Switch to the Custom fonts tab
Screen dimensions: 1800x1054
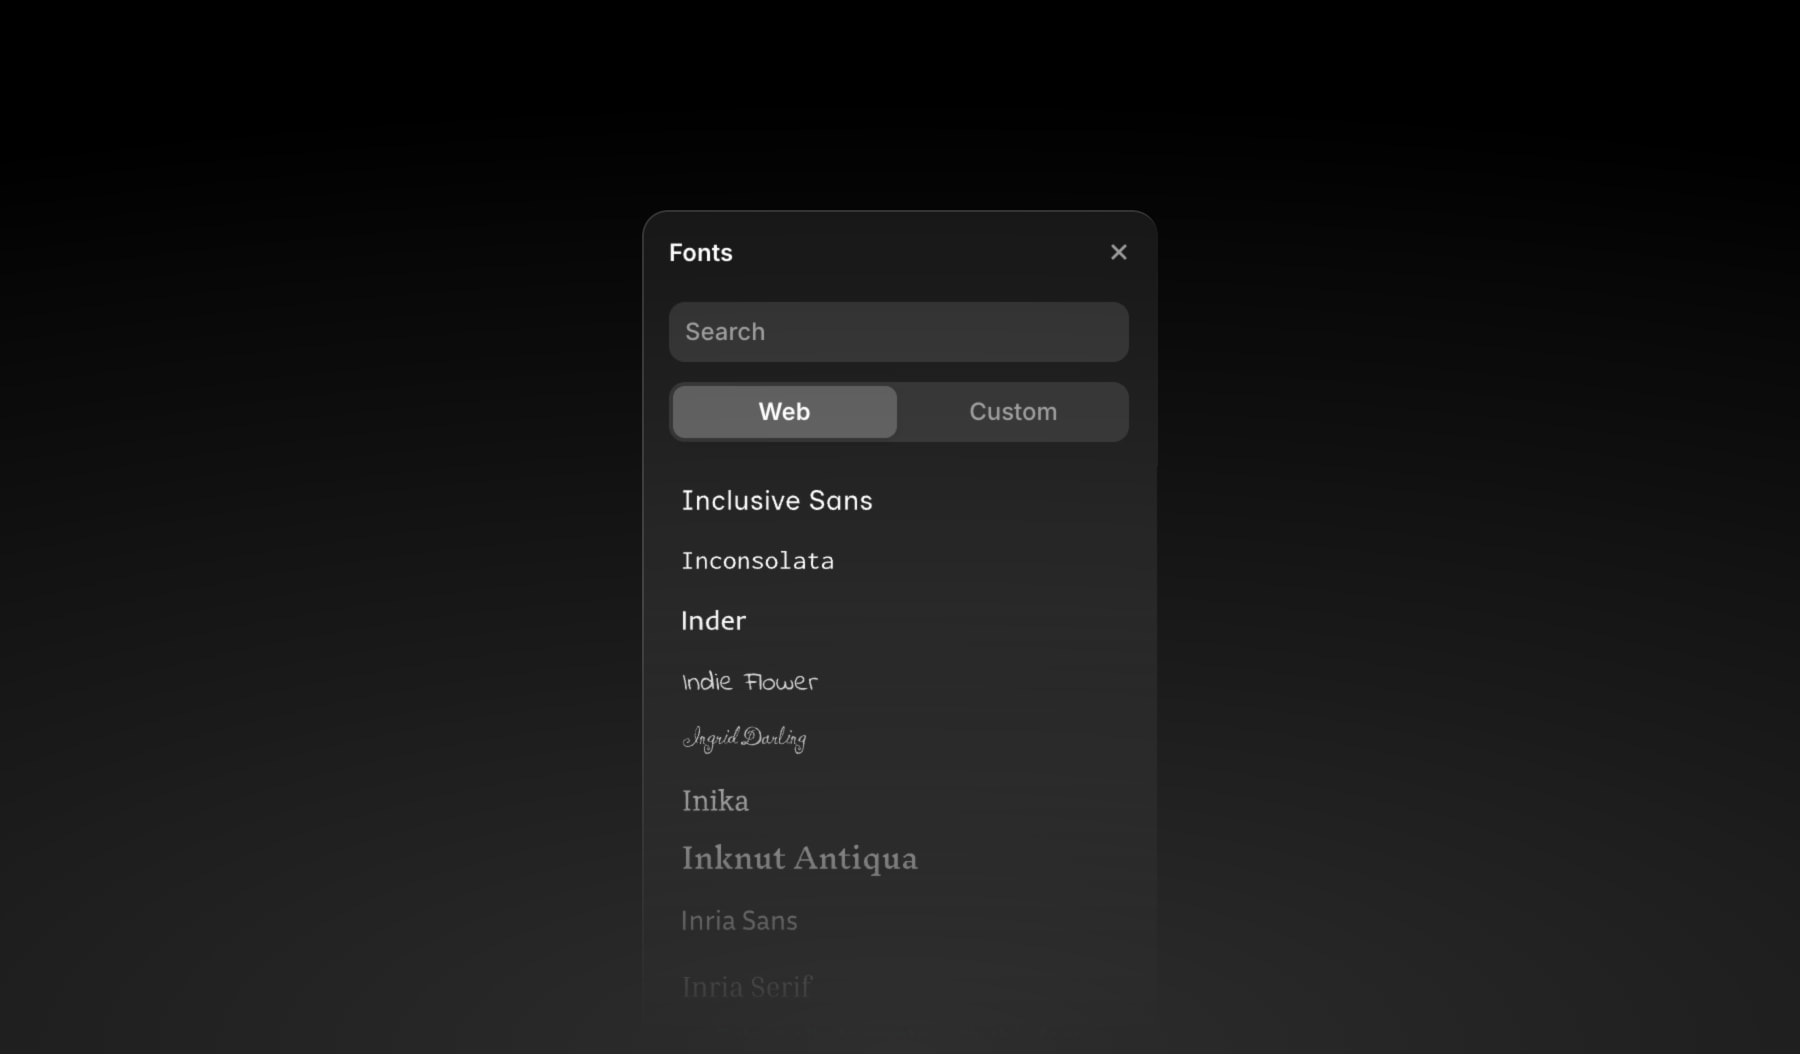click(1012, 411)
